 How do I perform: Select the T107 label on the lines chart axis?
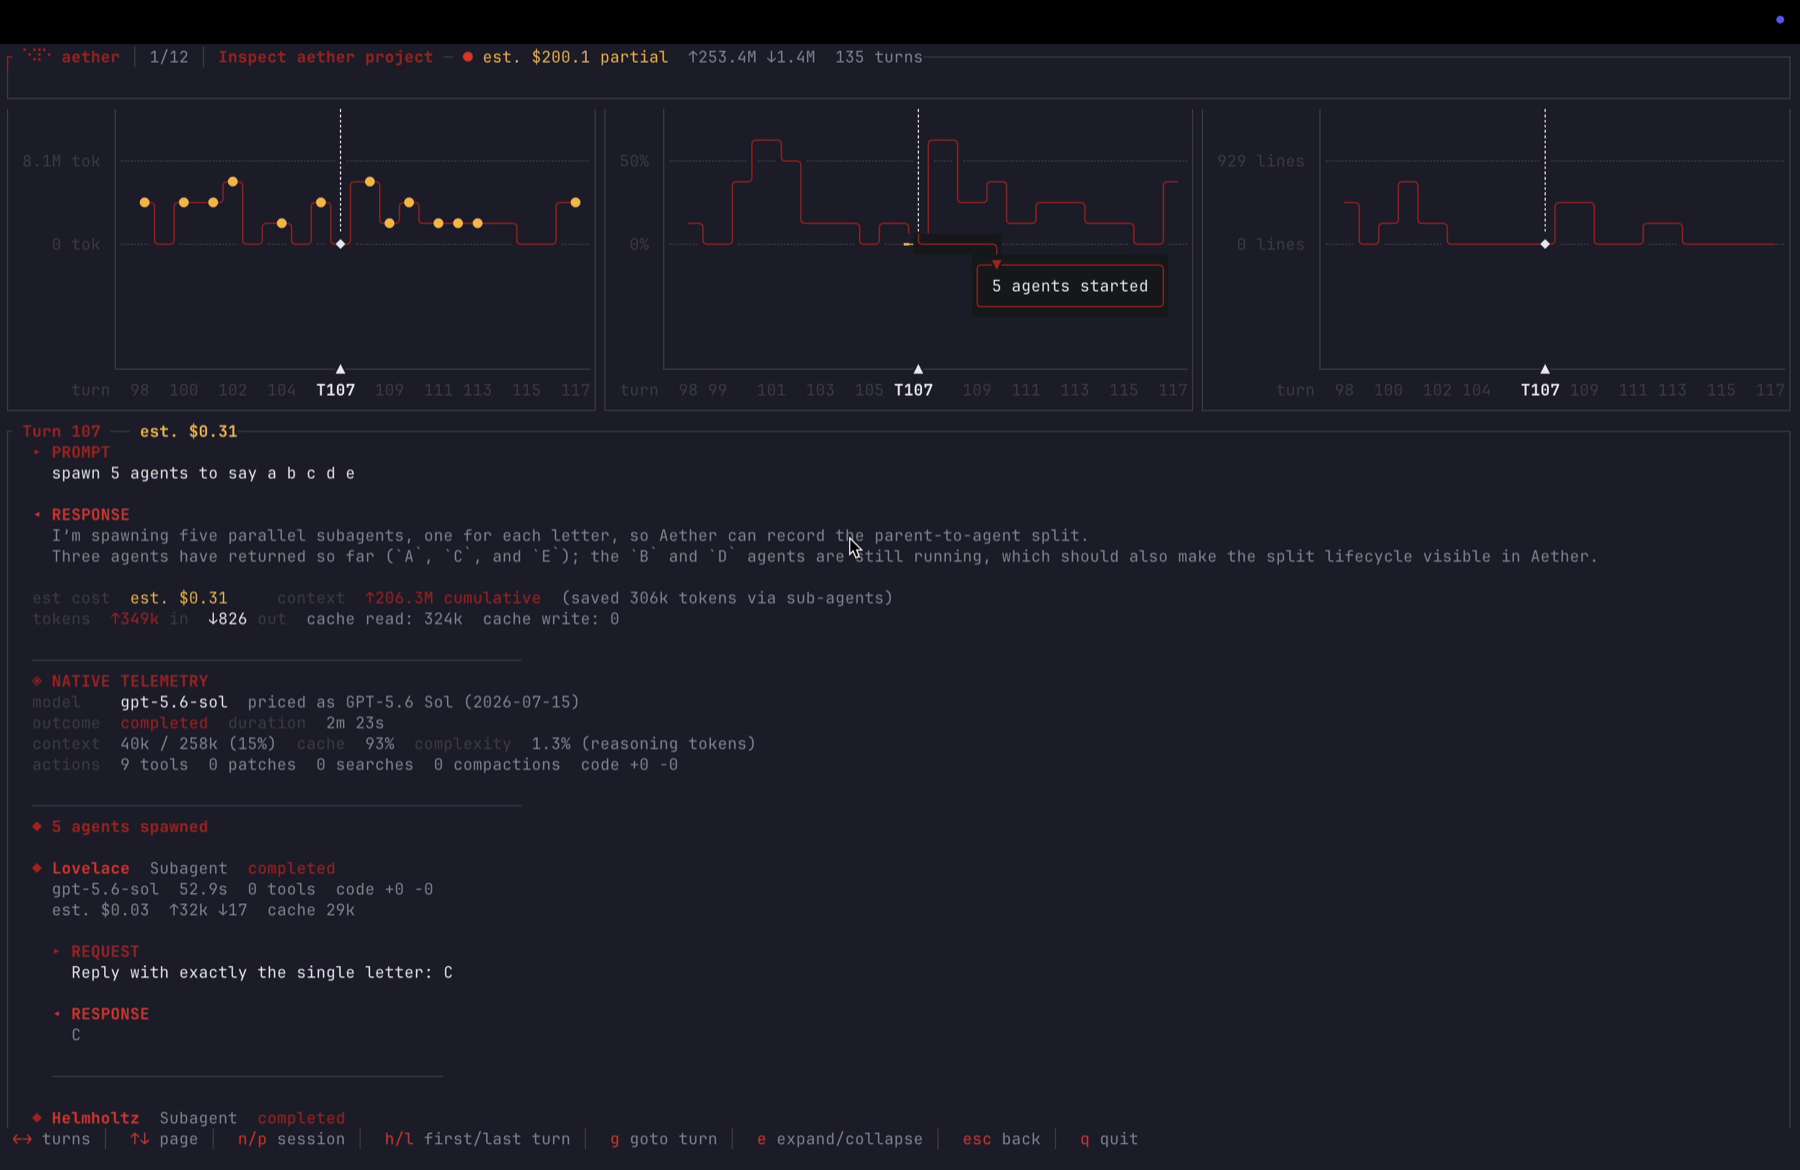coord(1540,390)
